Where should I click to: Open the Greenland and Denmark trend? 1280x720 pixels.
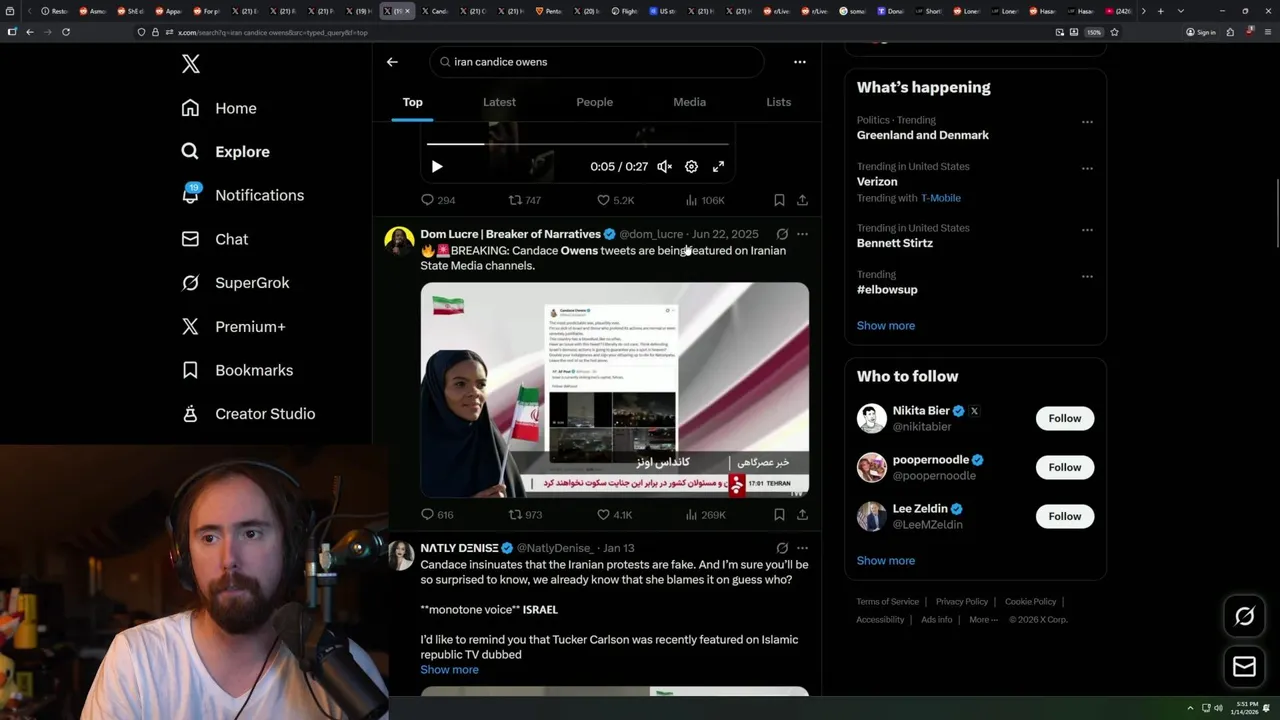[922, 135]
